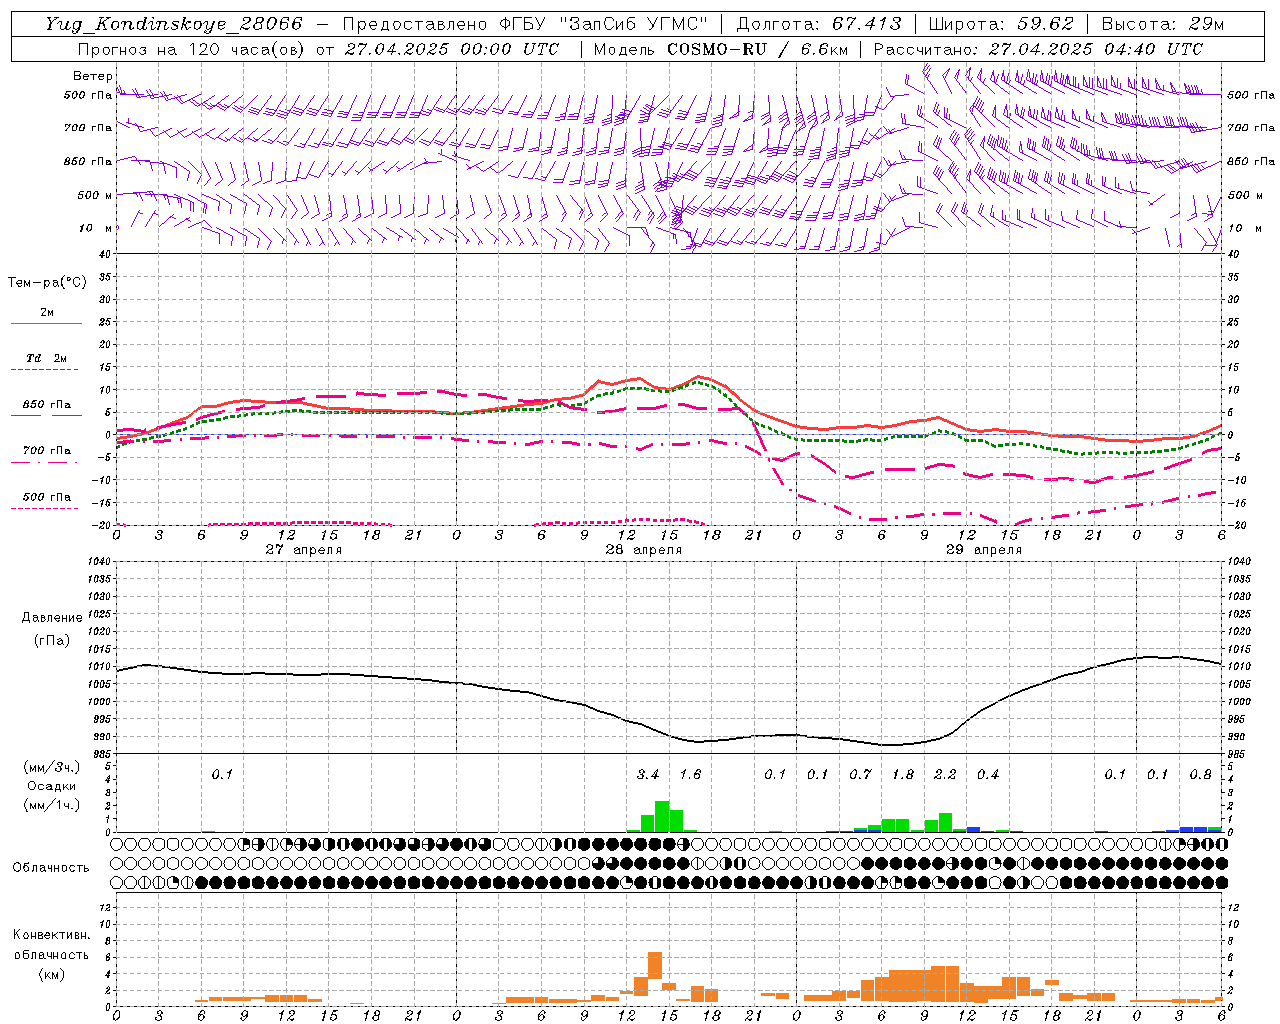Screen dimensions: 1280x1024
Task: Click the '500 м' wind level label on left
Action: tap(95, 195)
